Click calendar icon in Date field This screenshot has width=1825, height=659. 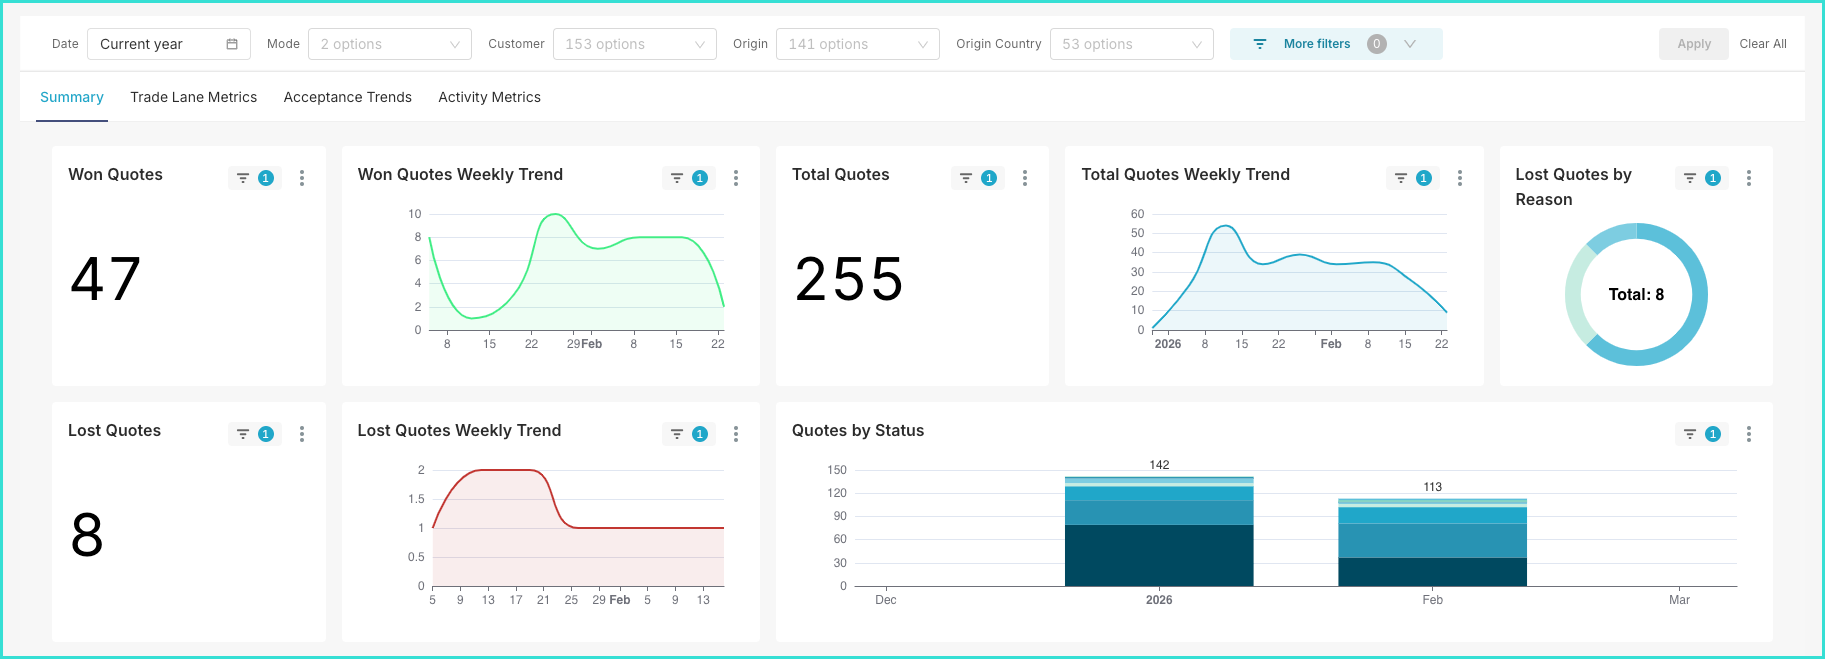(x=232, y=44)
